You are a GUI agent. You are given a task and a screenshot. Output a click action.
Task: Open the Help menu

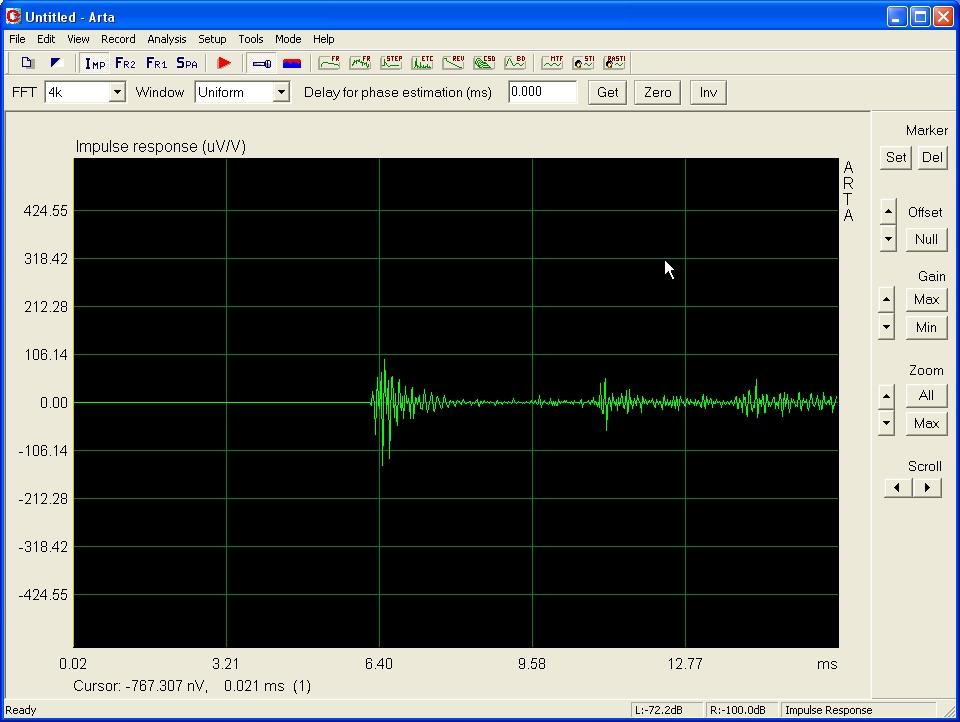pos(323,39)
